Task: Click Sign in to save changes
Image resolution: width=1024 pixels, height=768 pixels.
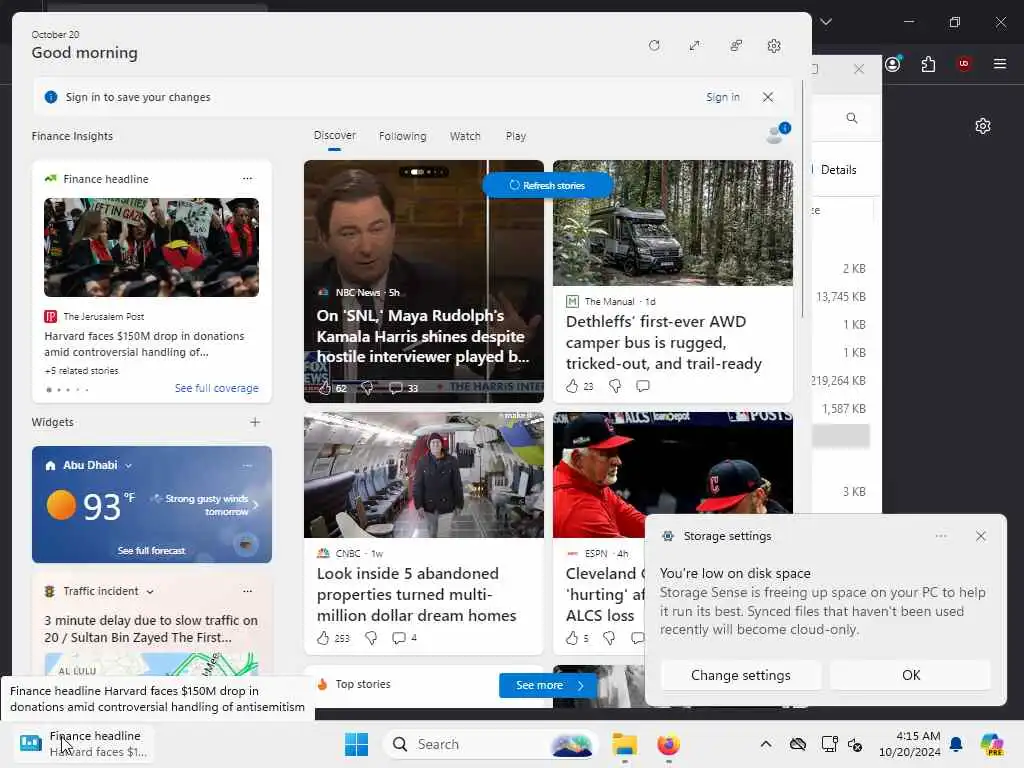Action: tap(722, 97)
